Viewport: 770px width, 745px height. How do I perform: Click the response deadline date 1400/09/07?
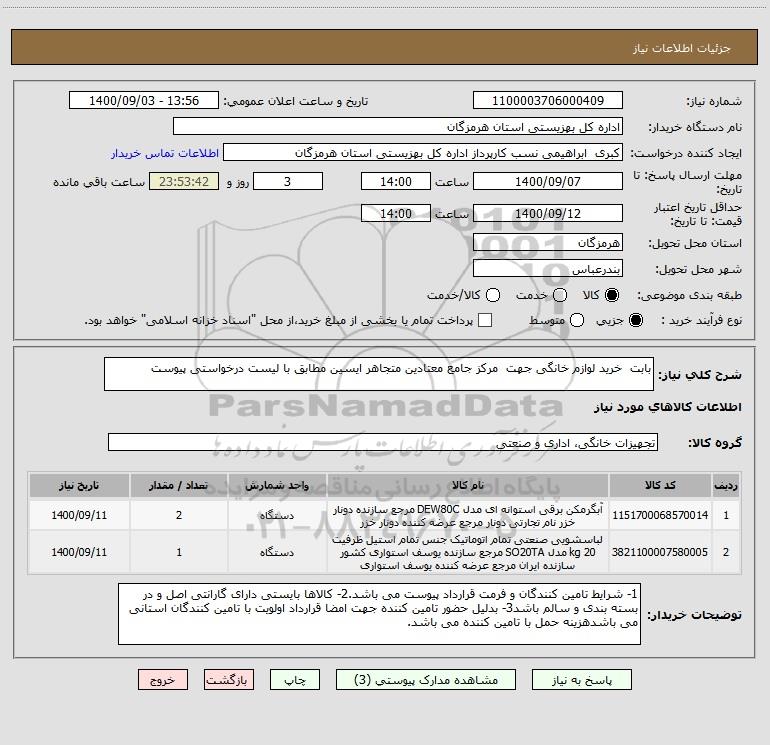pyautogui.click(x=548, y=182)
